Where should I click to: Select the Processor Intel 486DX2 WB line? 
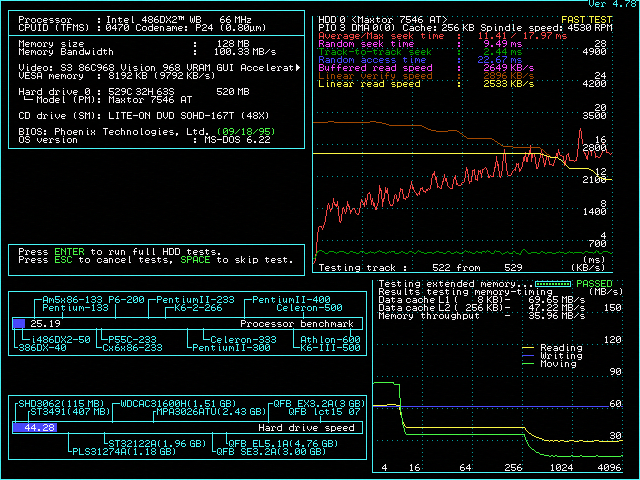tap(135, 20)
